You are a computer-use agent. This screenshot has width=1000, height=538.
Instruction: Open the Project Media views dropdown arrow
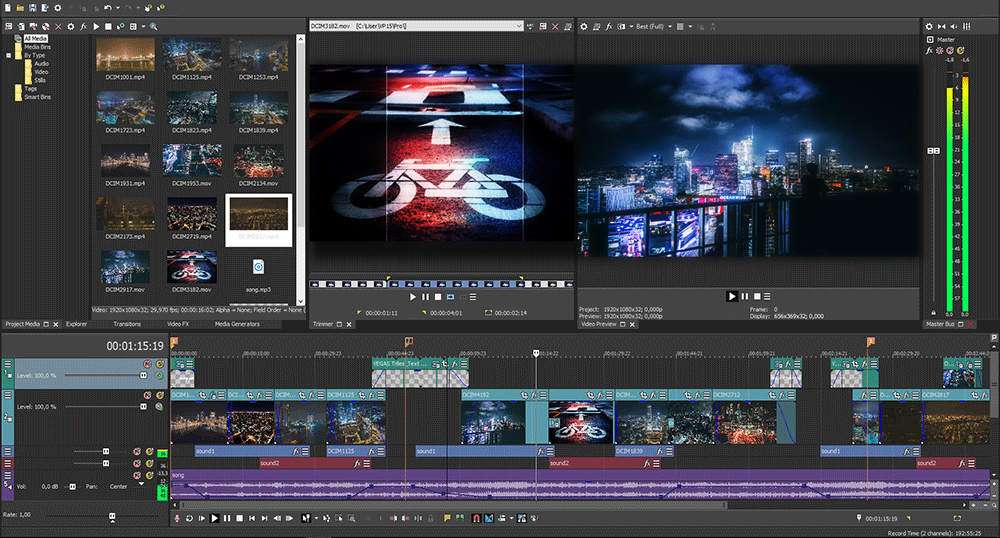pyautogui.click(x=143, y=27)
